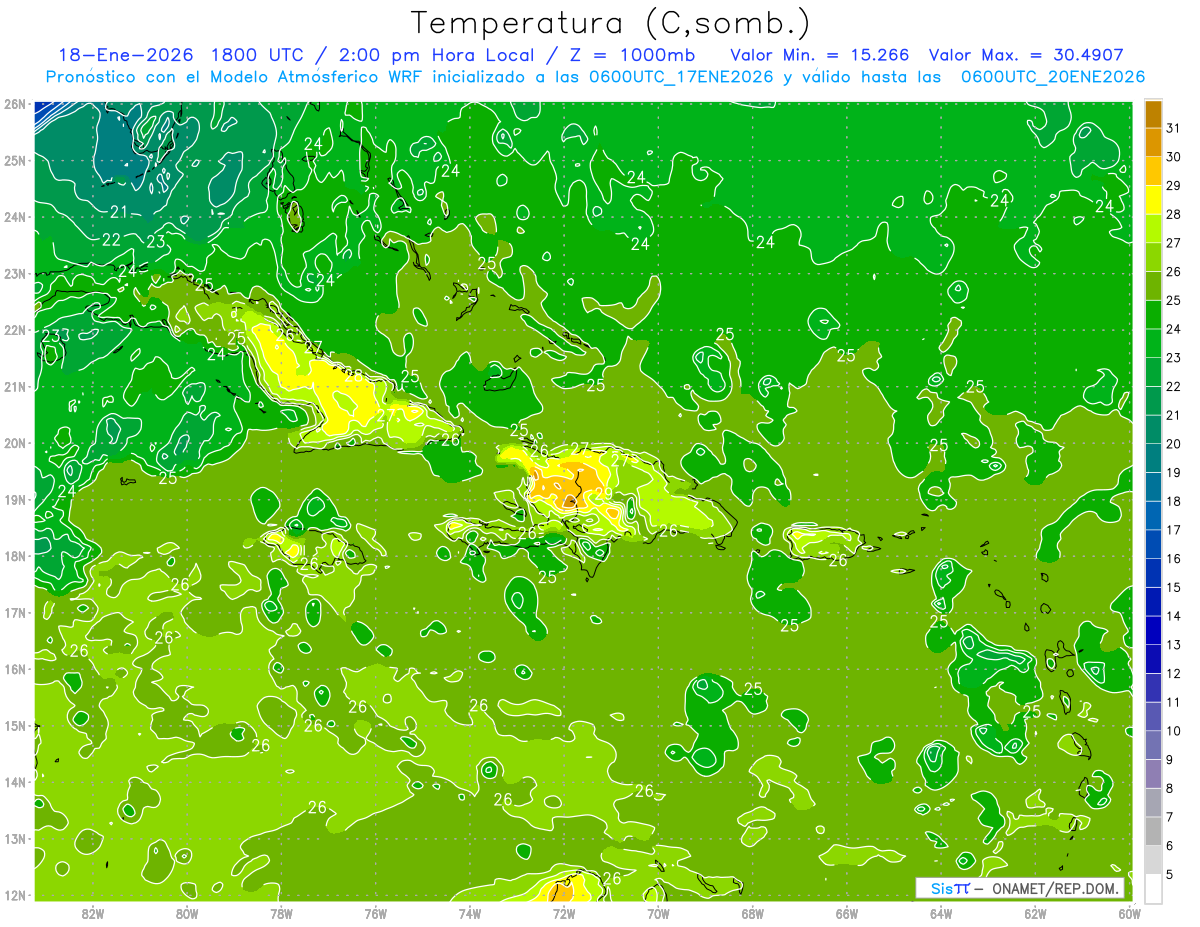
Task: Click the "60W" longitude axis label
Action: tap(1129, 913)
